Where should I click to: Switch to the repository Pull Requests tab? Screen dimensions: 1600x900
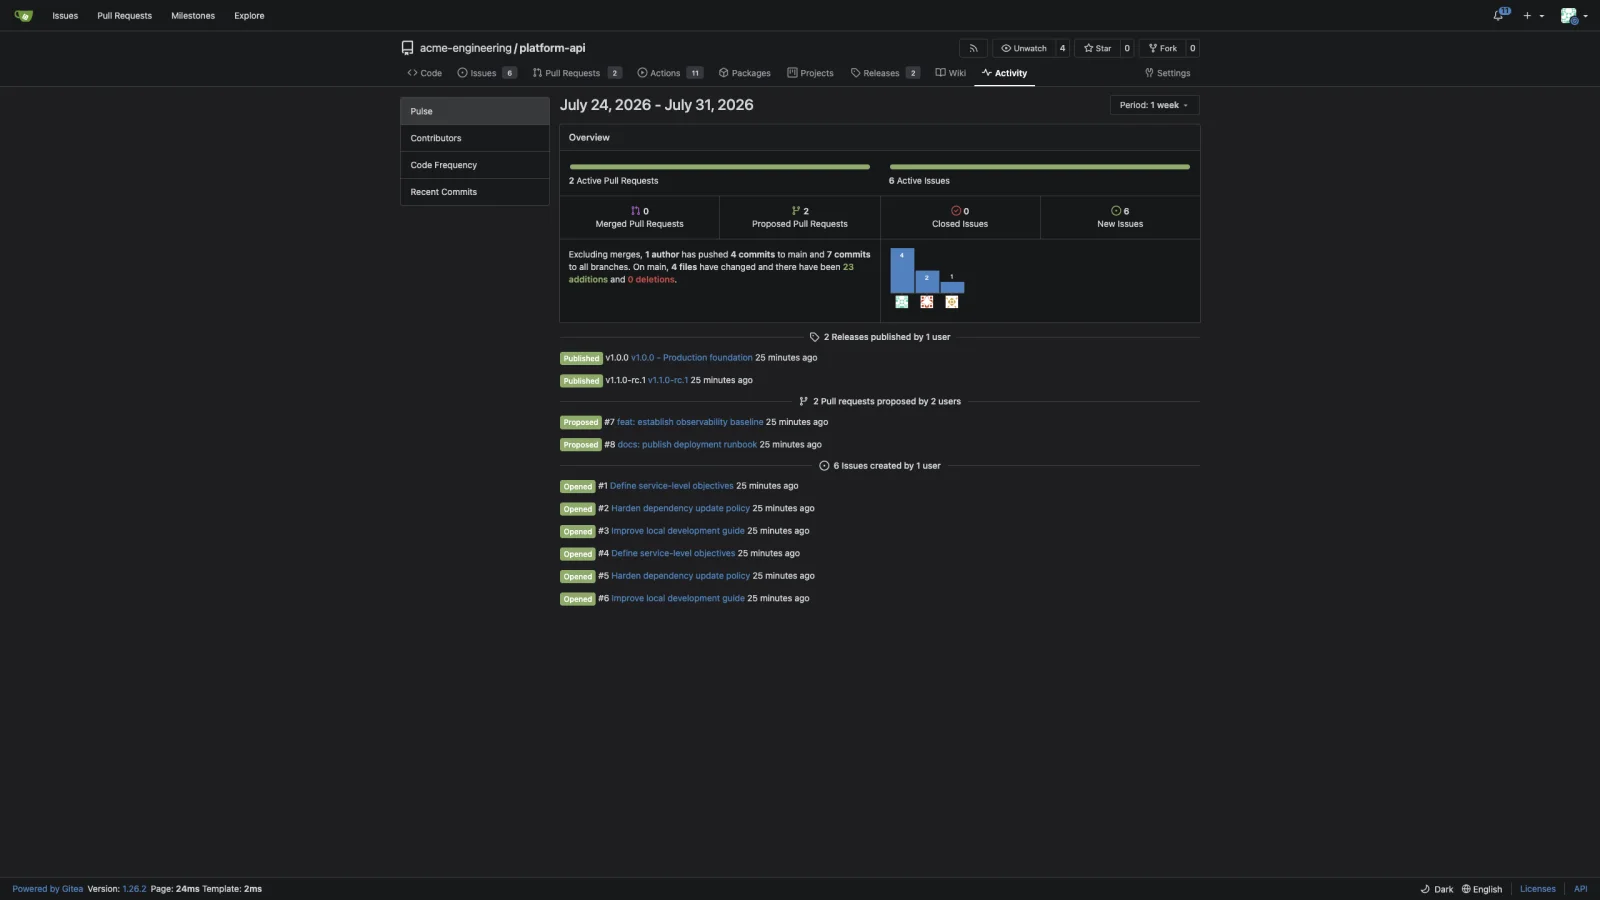click(x=577, y=73)
